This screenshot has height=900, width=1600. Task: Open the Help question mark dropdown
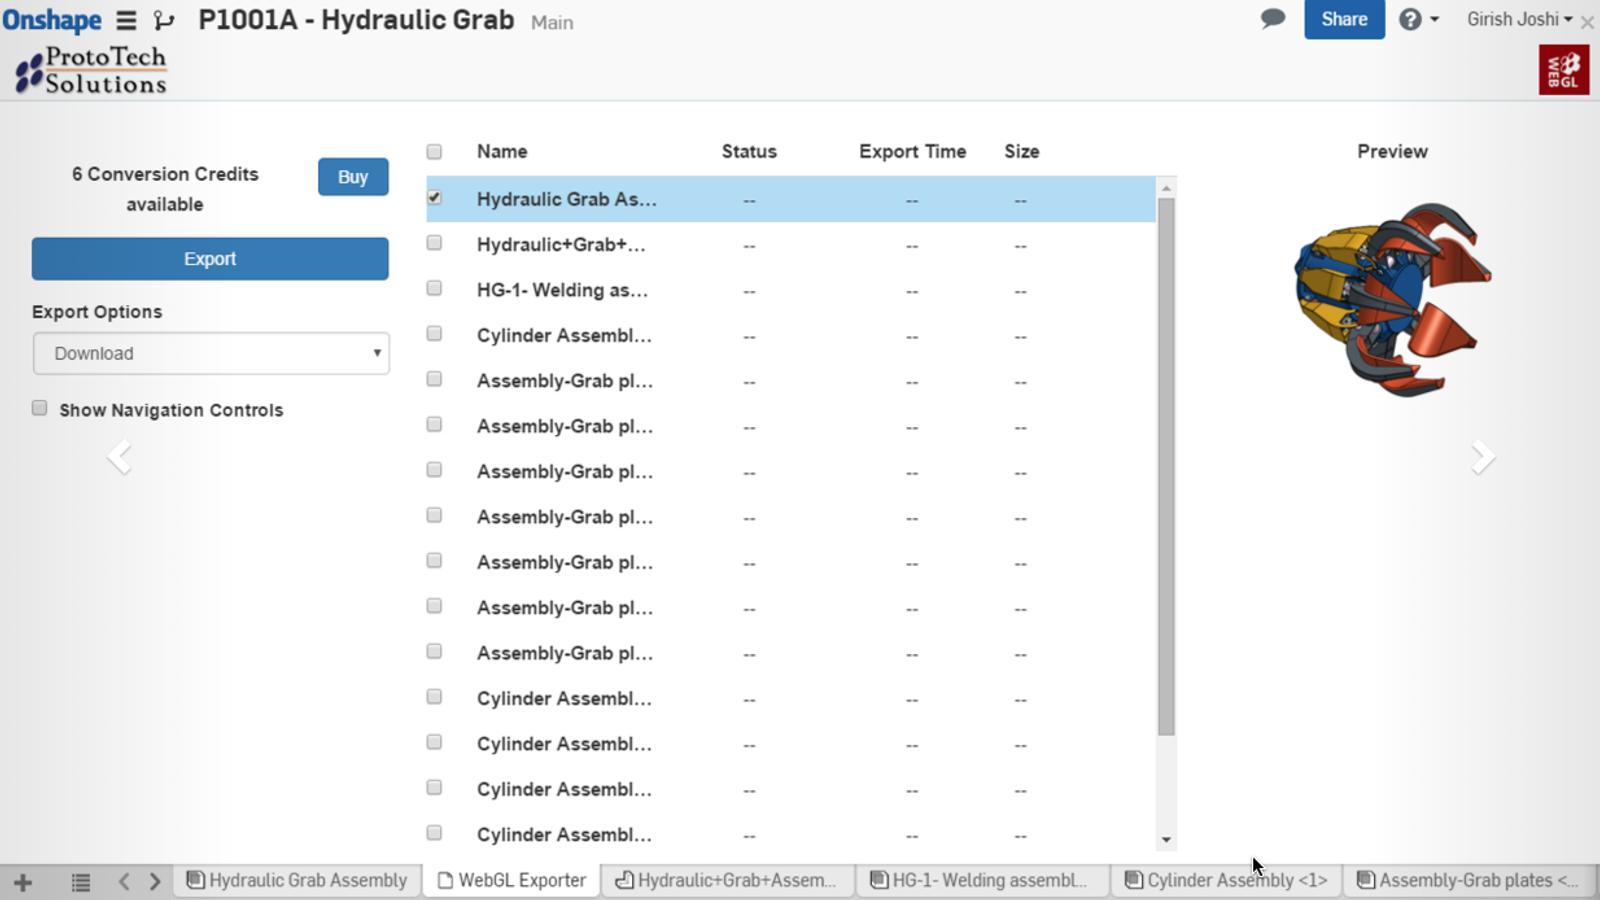pyautogui.click(x=1418, y=19)
